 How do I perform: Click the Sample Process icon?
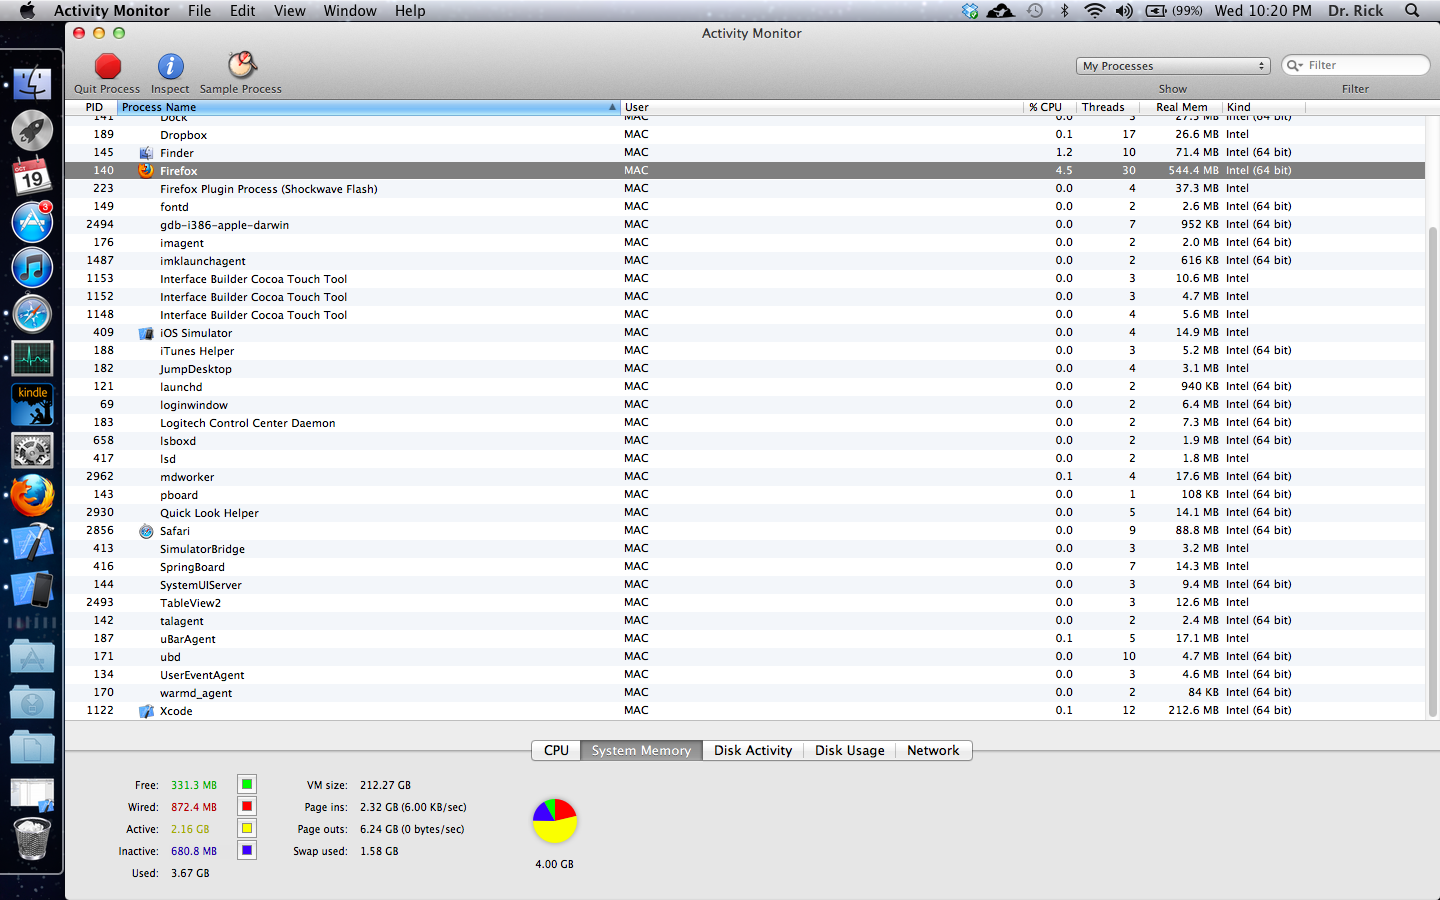pos(241,65)
